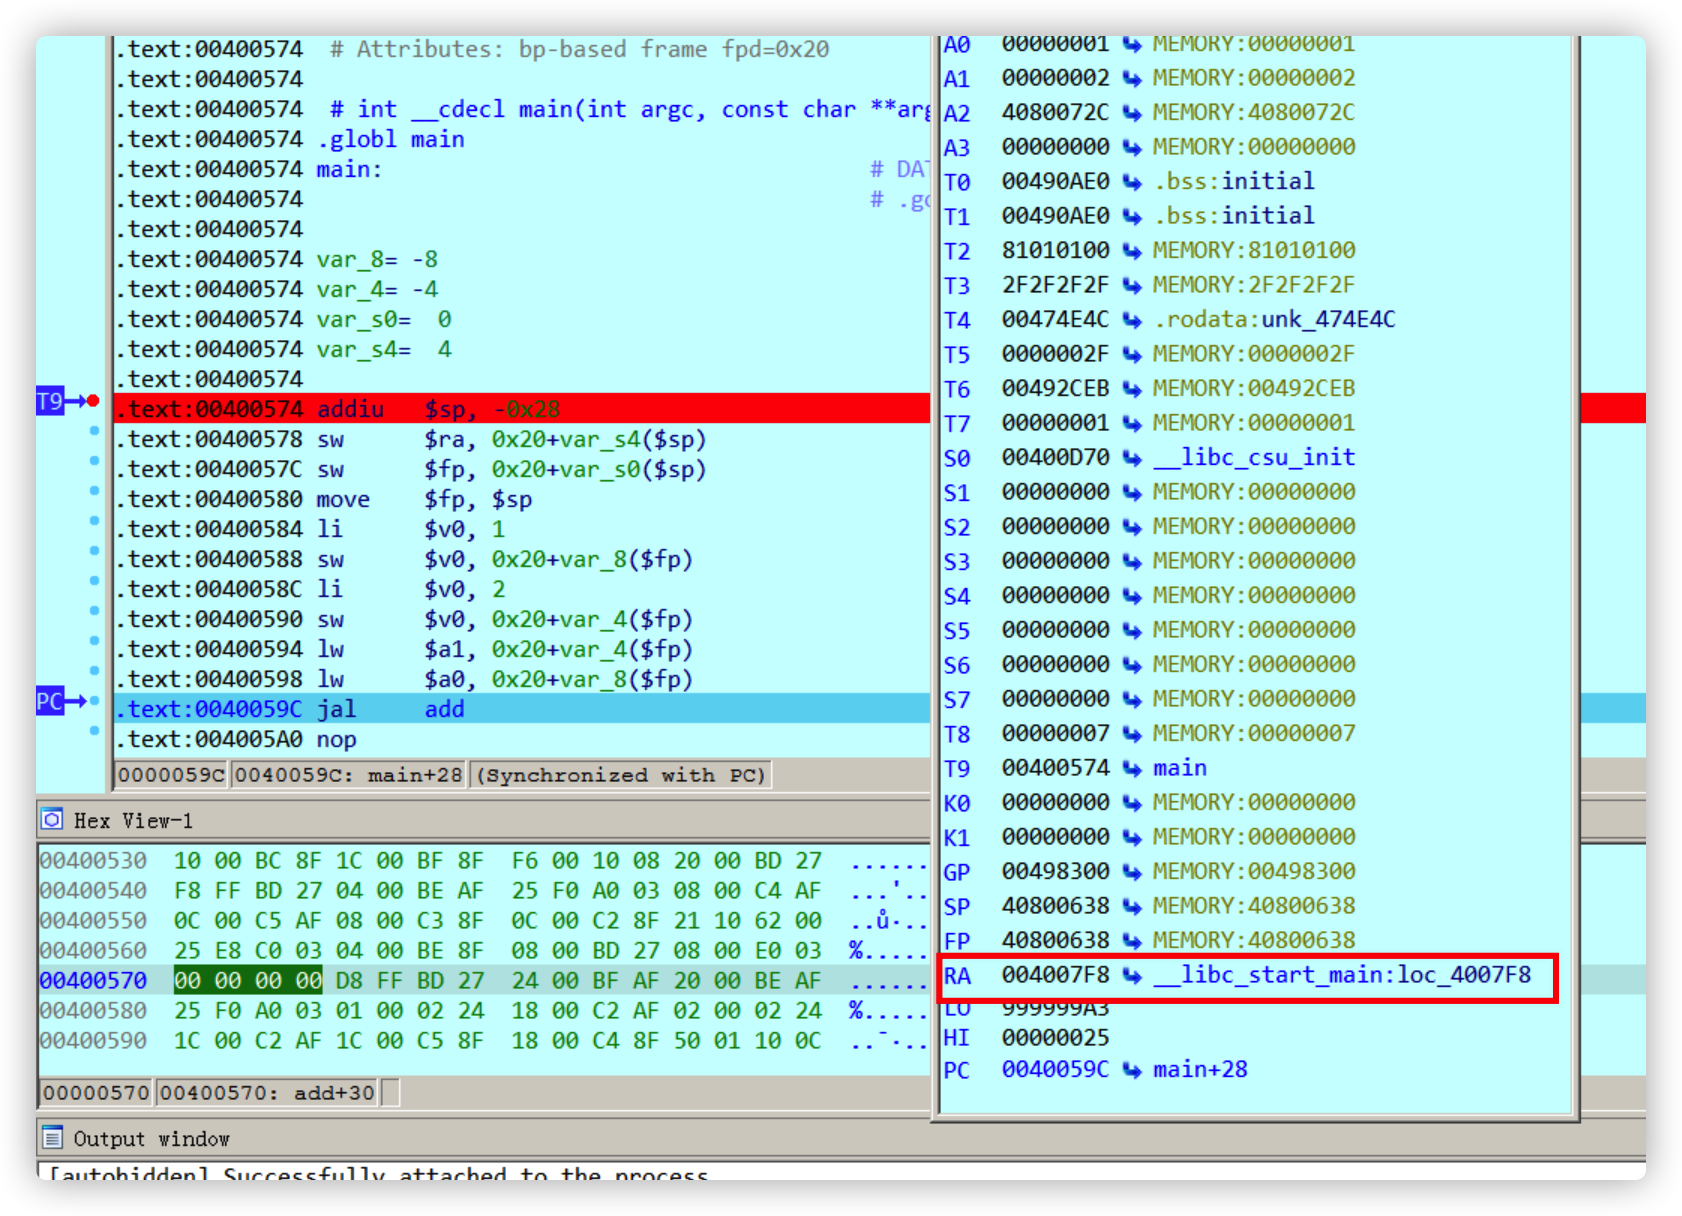
Task: Select the Hex View-1 panel title
Action: coord(133,821)
